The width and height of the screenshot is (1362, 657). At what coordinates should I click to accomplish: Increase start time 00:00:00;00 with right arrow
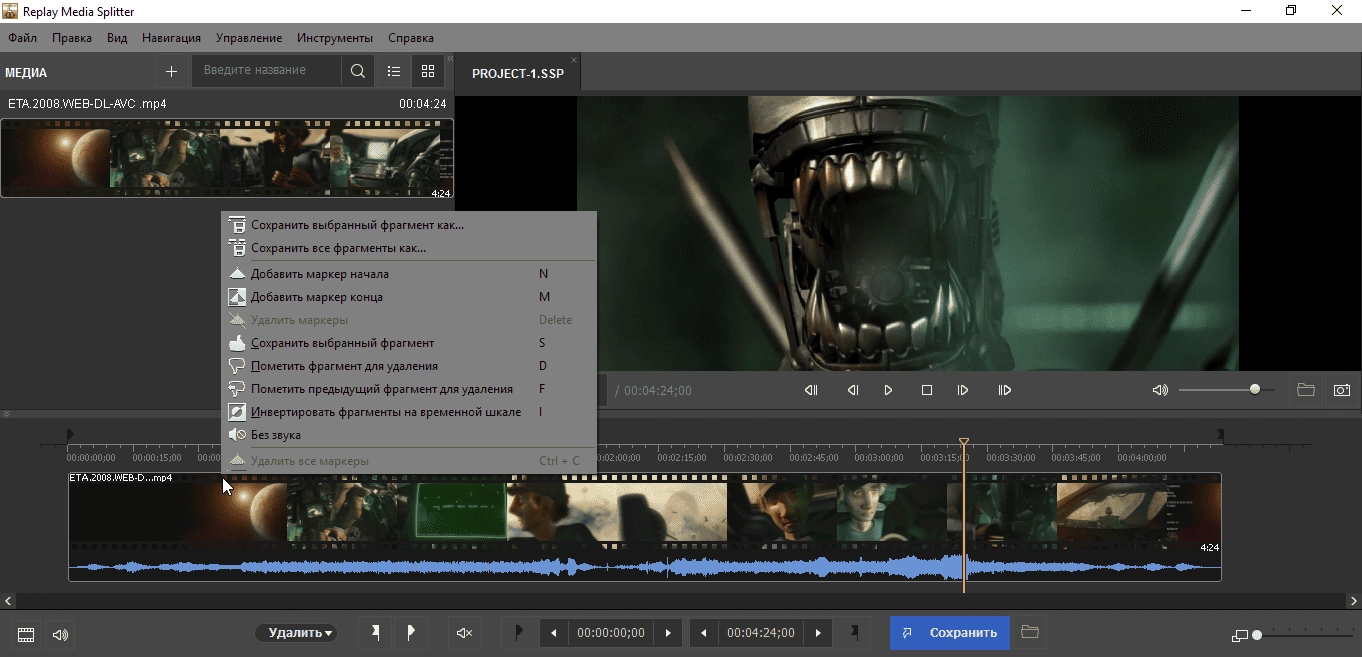pyautogui.click(x=668, y=633)
